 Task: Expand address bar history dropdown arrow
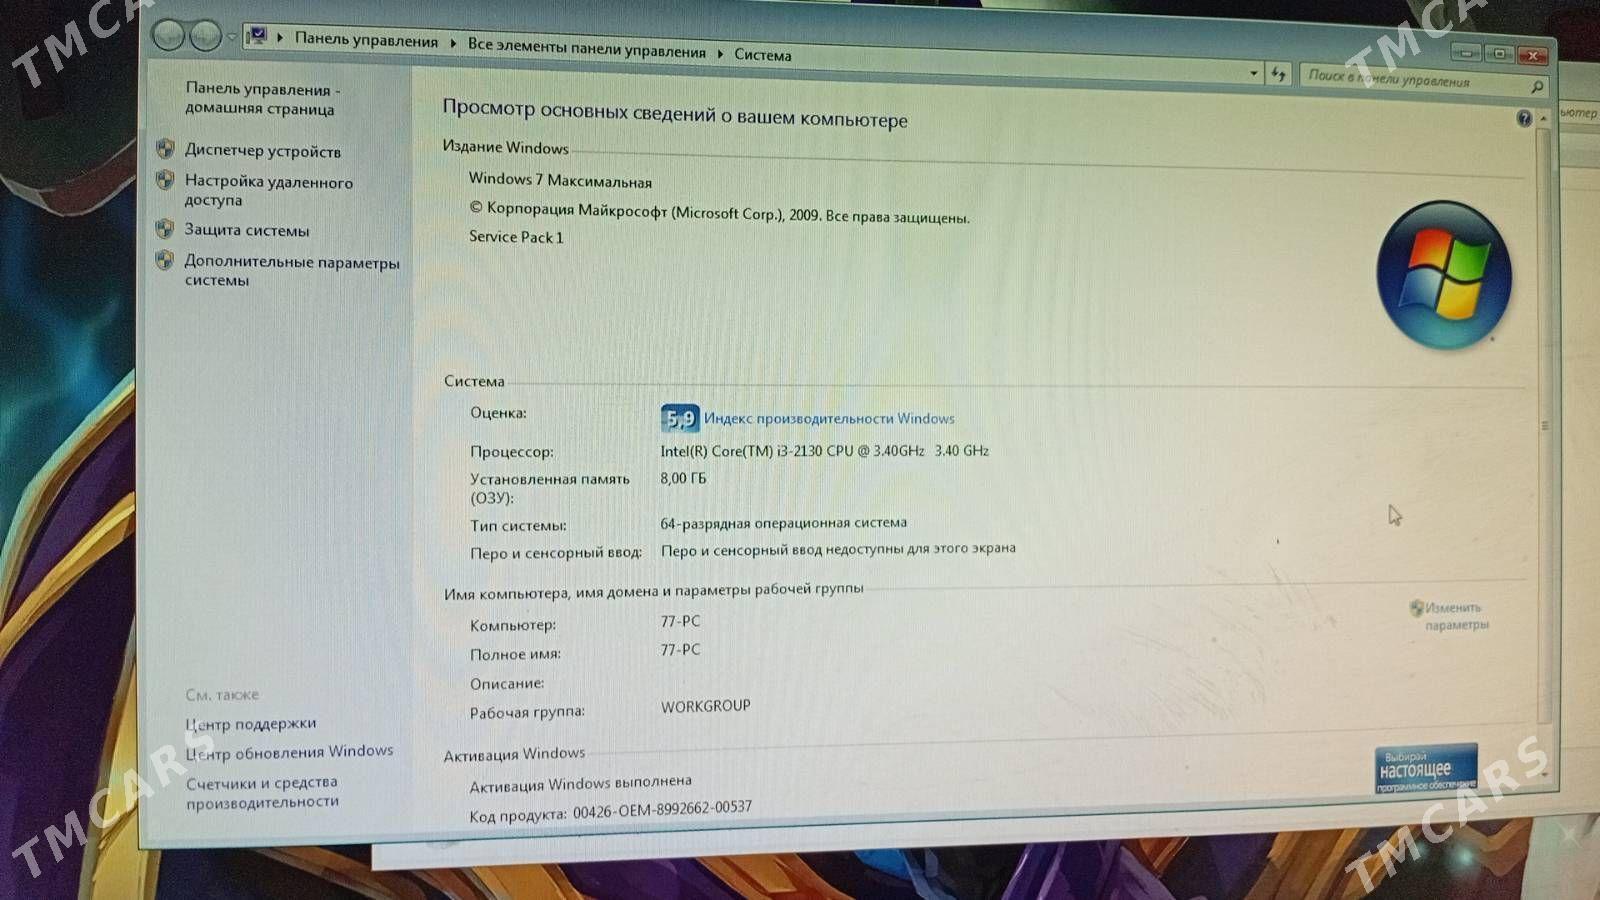[x=1253, y=73]
